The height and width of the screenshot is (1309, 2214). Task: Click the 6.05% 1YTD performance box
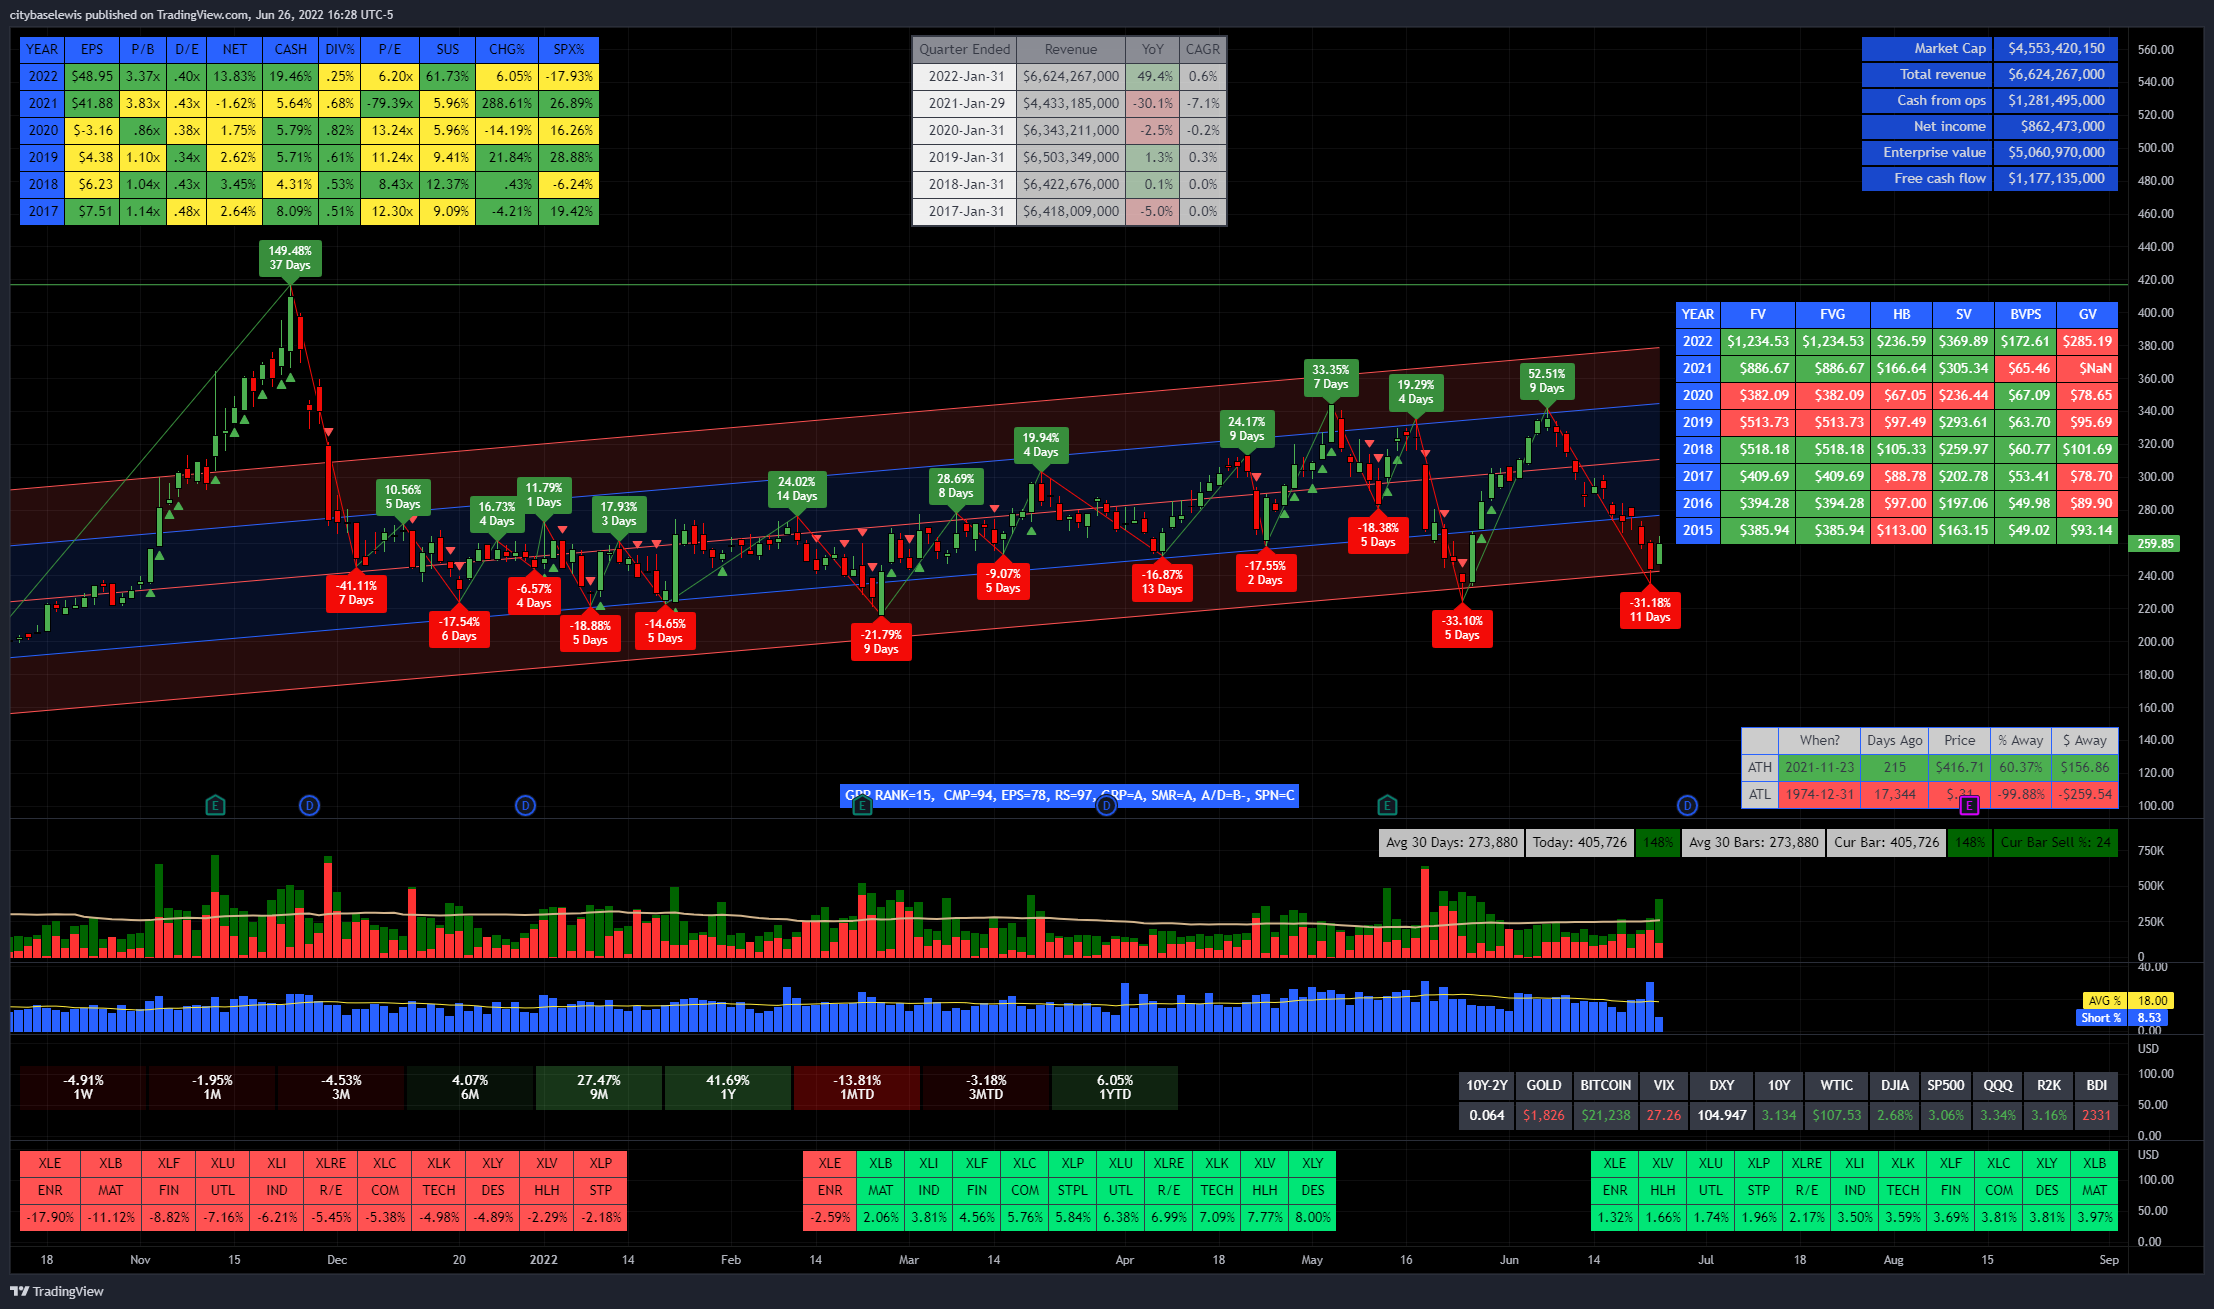point(1115,1088)
